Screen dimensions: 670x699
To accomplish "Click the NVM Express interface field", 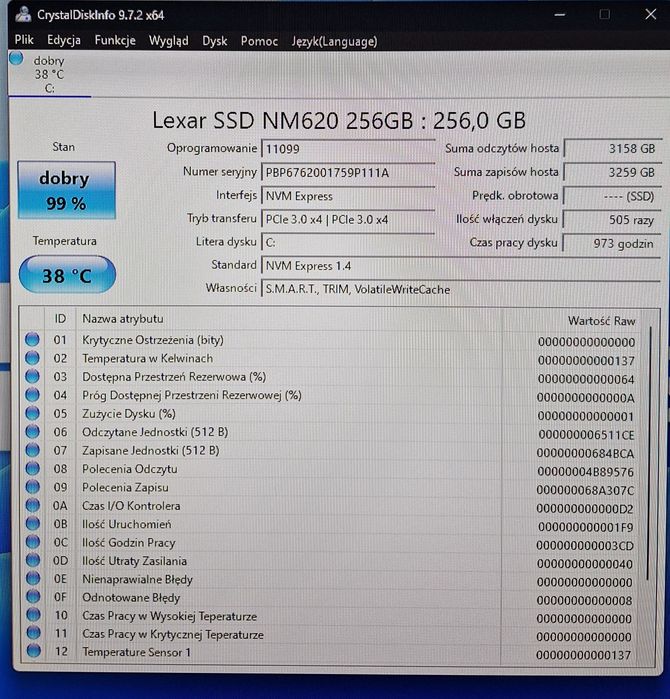I will pos(348,196).
